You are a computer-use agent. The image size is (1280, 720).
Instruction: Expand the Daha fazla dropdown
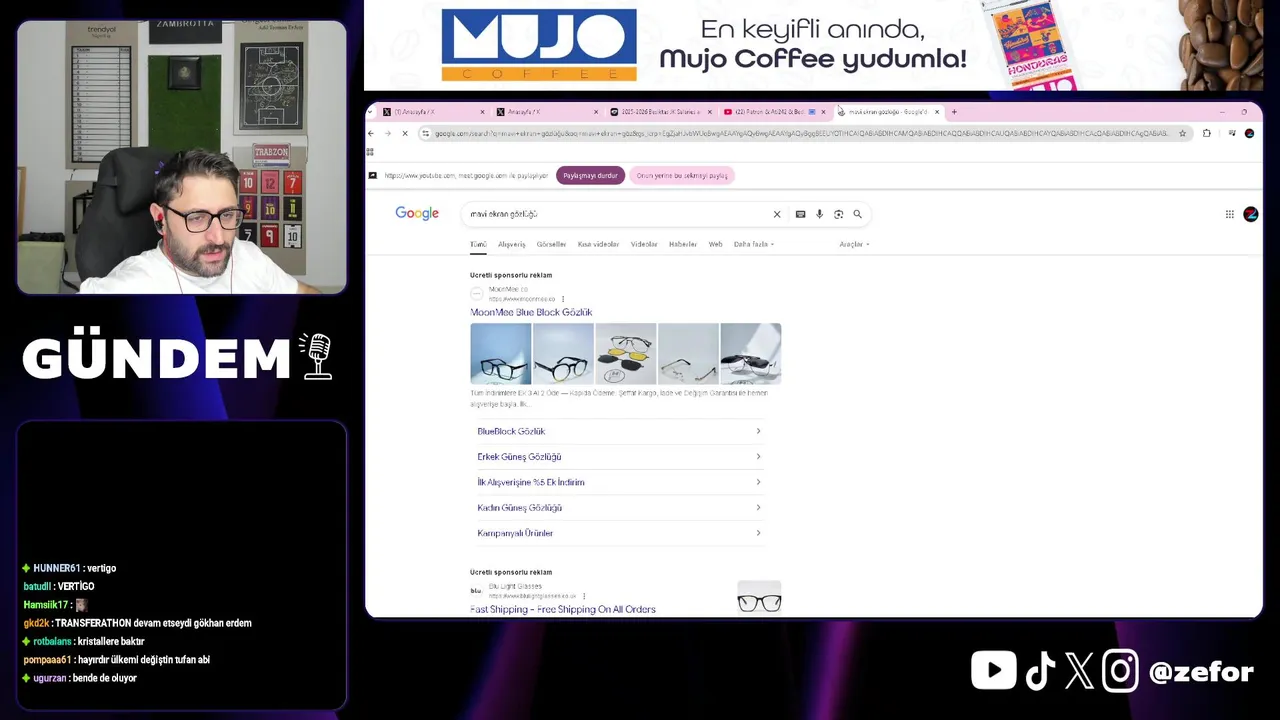point(754,244)
